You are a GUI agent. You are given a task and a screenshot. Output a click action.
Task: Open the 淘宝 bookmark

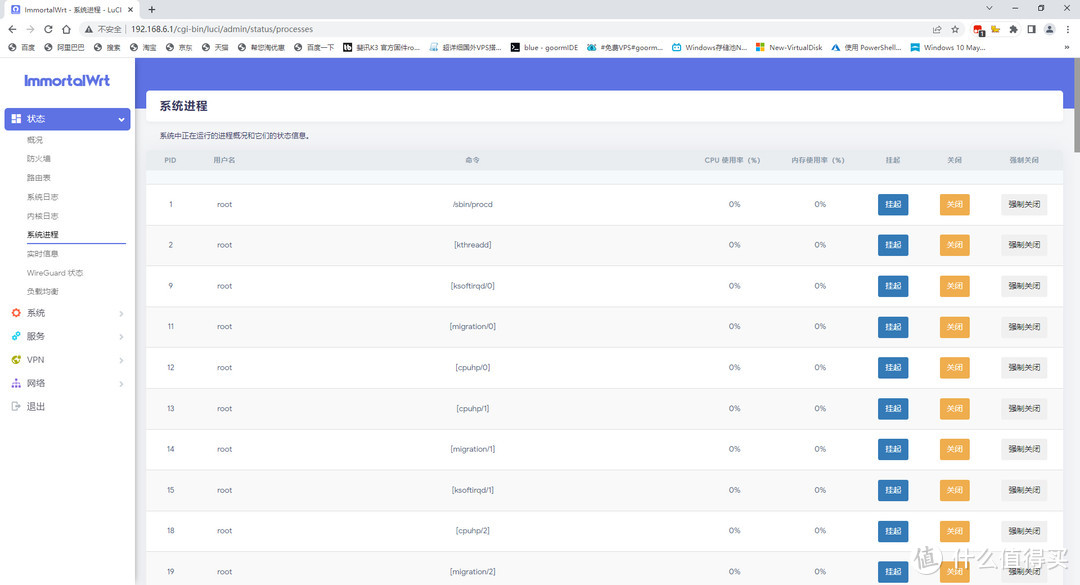pyautogui.click(x=143, y=48)
